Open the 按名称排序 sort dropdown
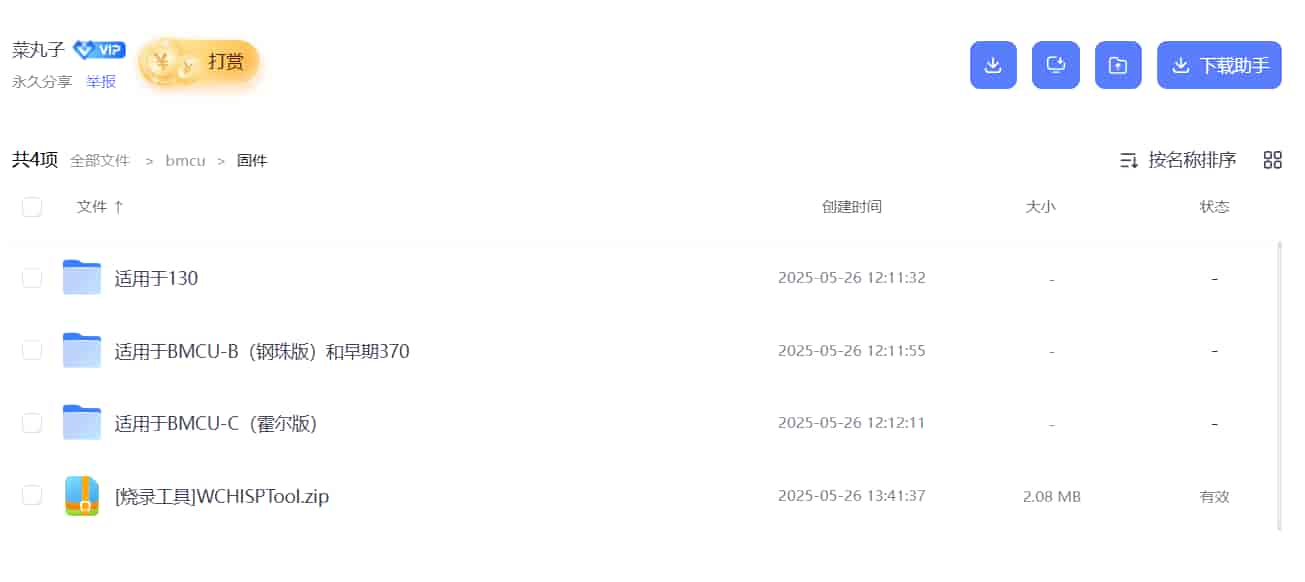 [x=1178, y=160]
